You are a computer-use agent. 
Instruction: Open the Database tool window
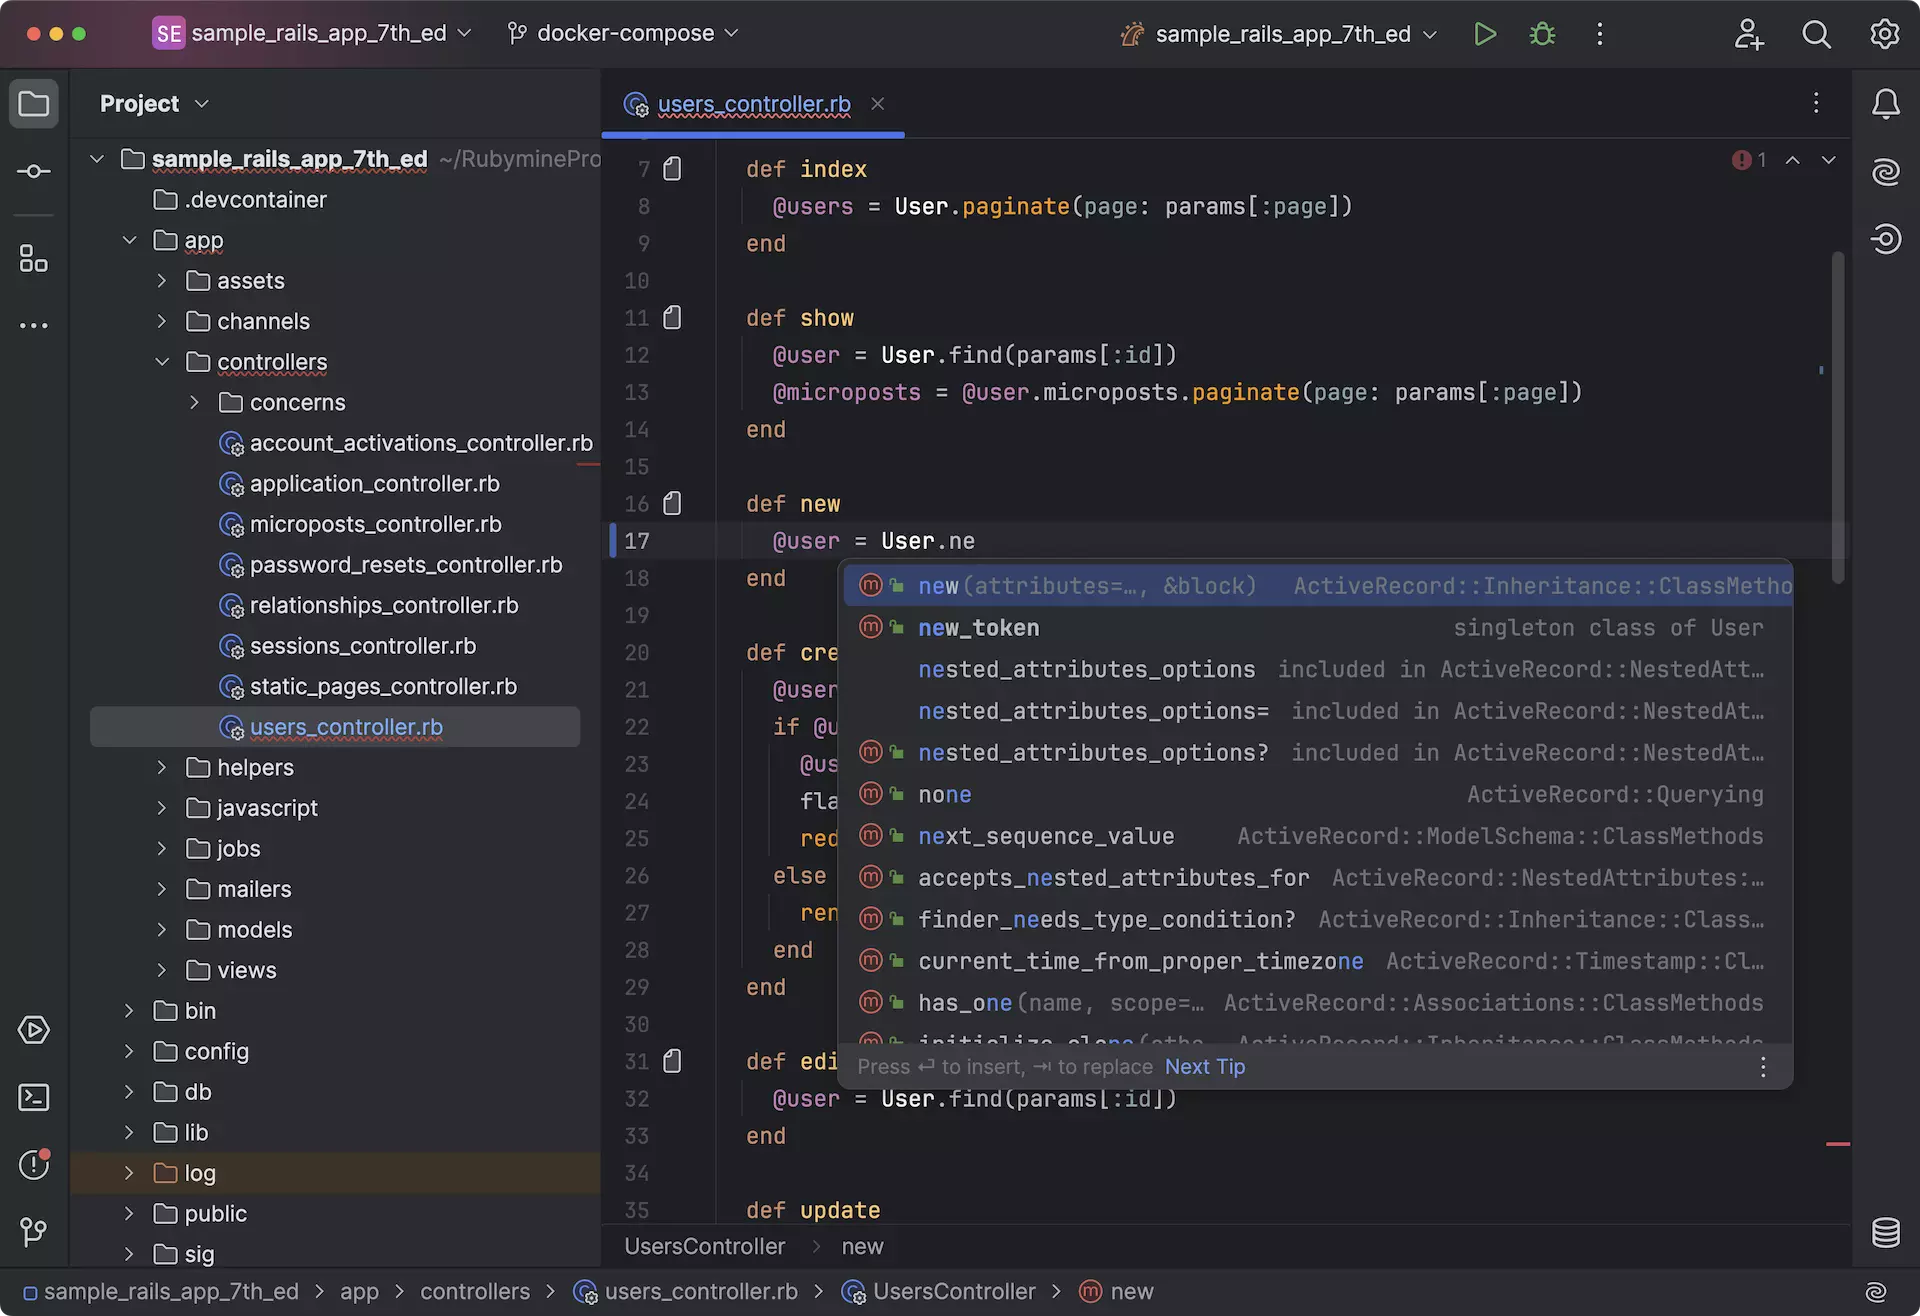coord(1885,1232)
